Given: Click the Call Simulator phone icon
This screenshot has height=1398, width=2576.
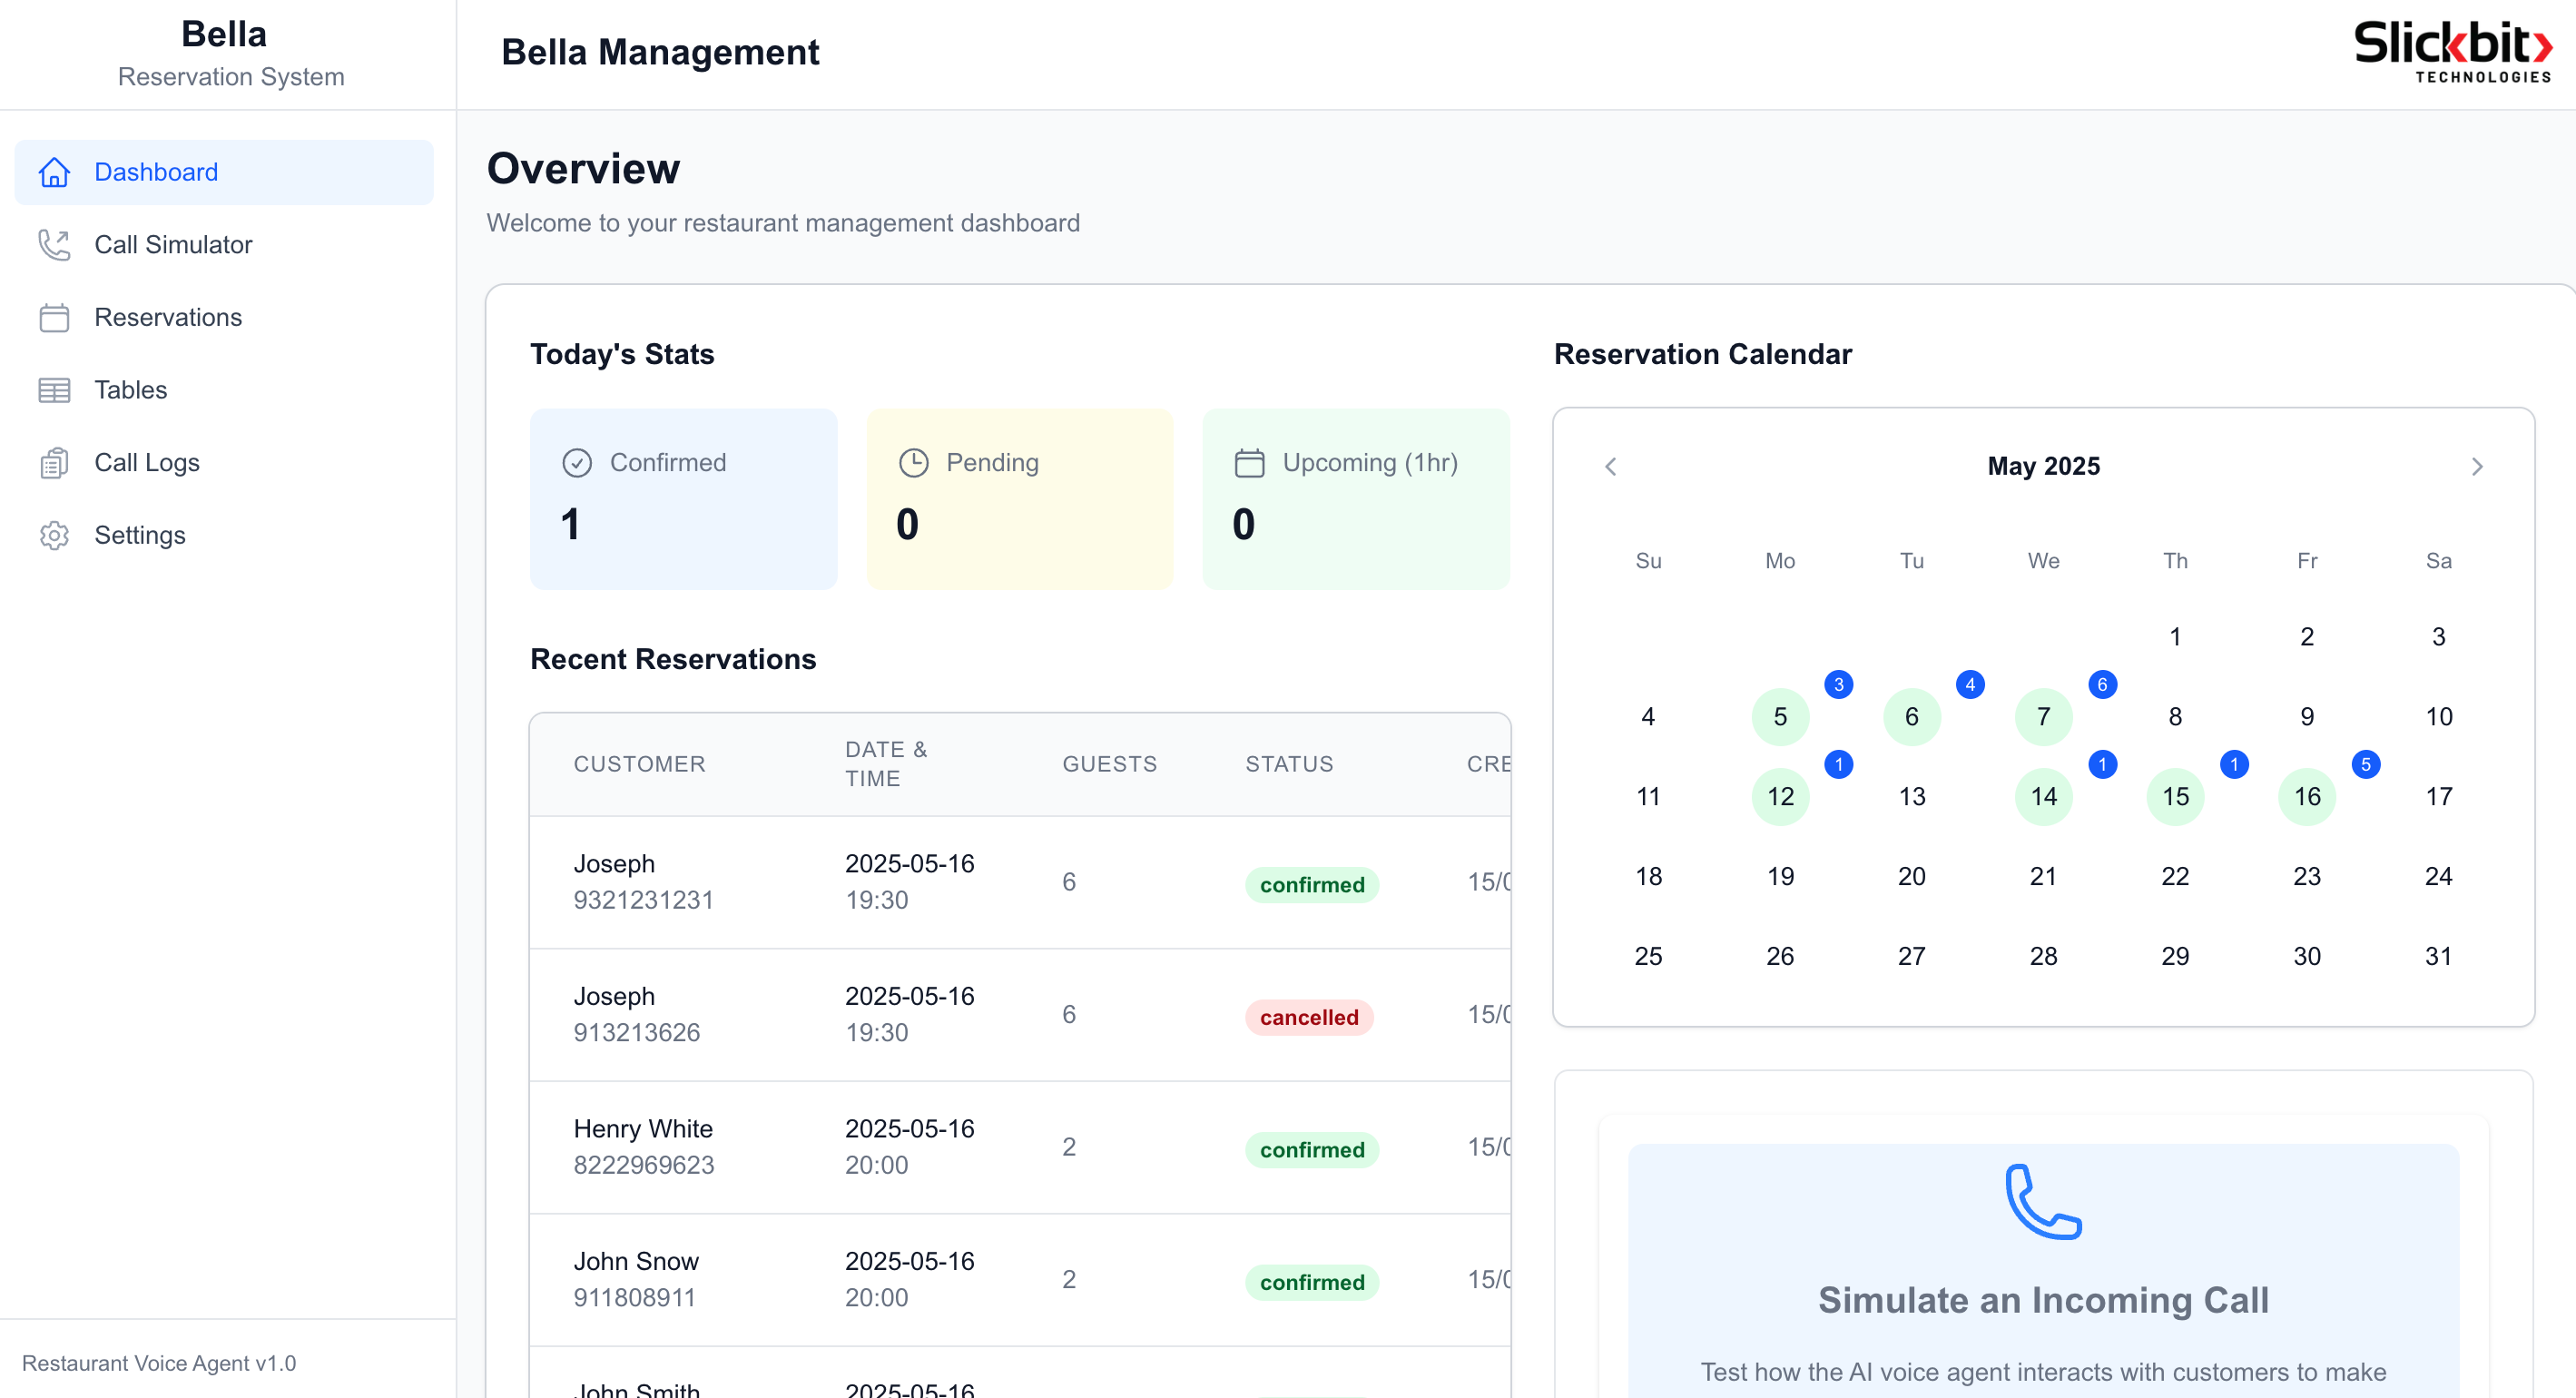Looking at the screenshot, I should click(54, 245).
